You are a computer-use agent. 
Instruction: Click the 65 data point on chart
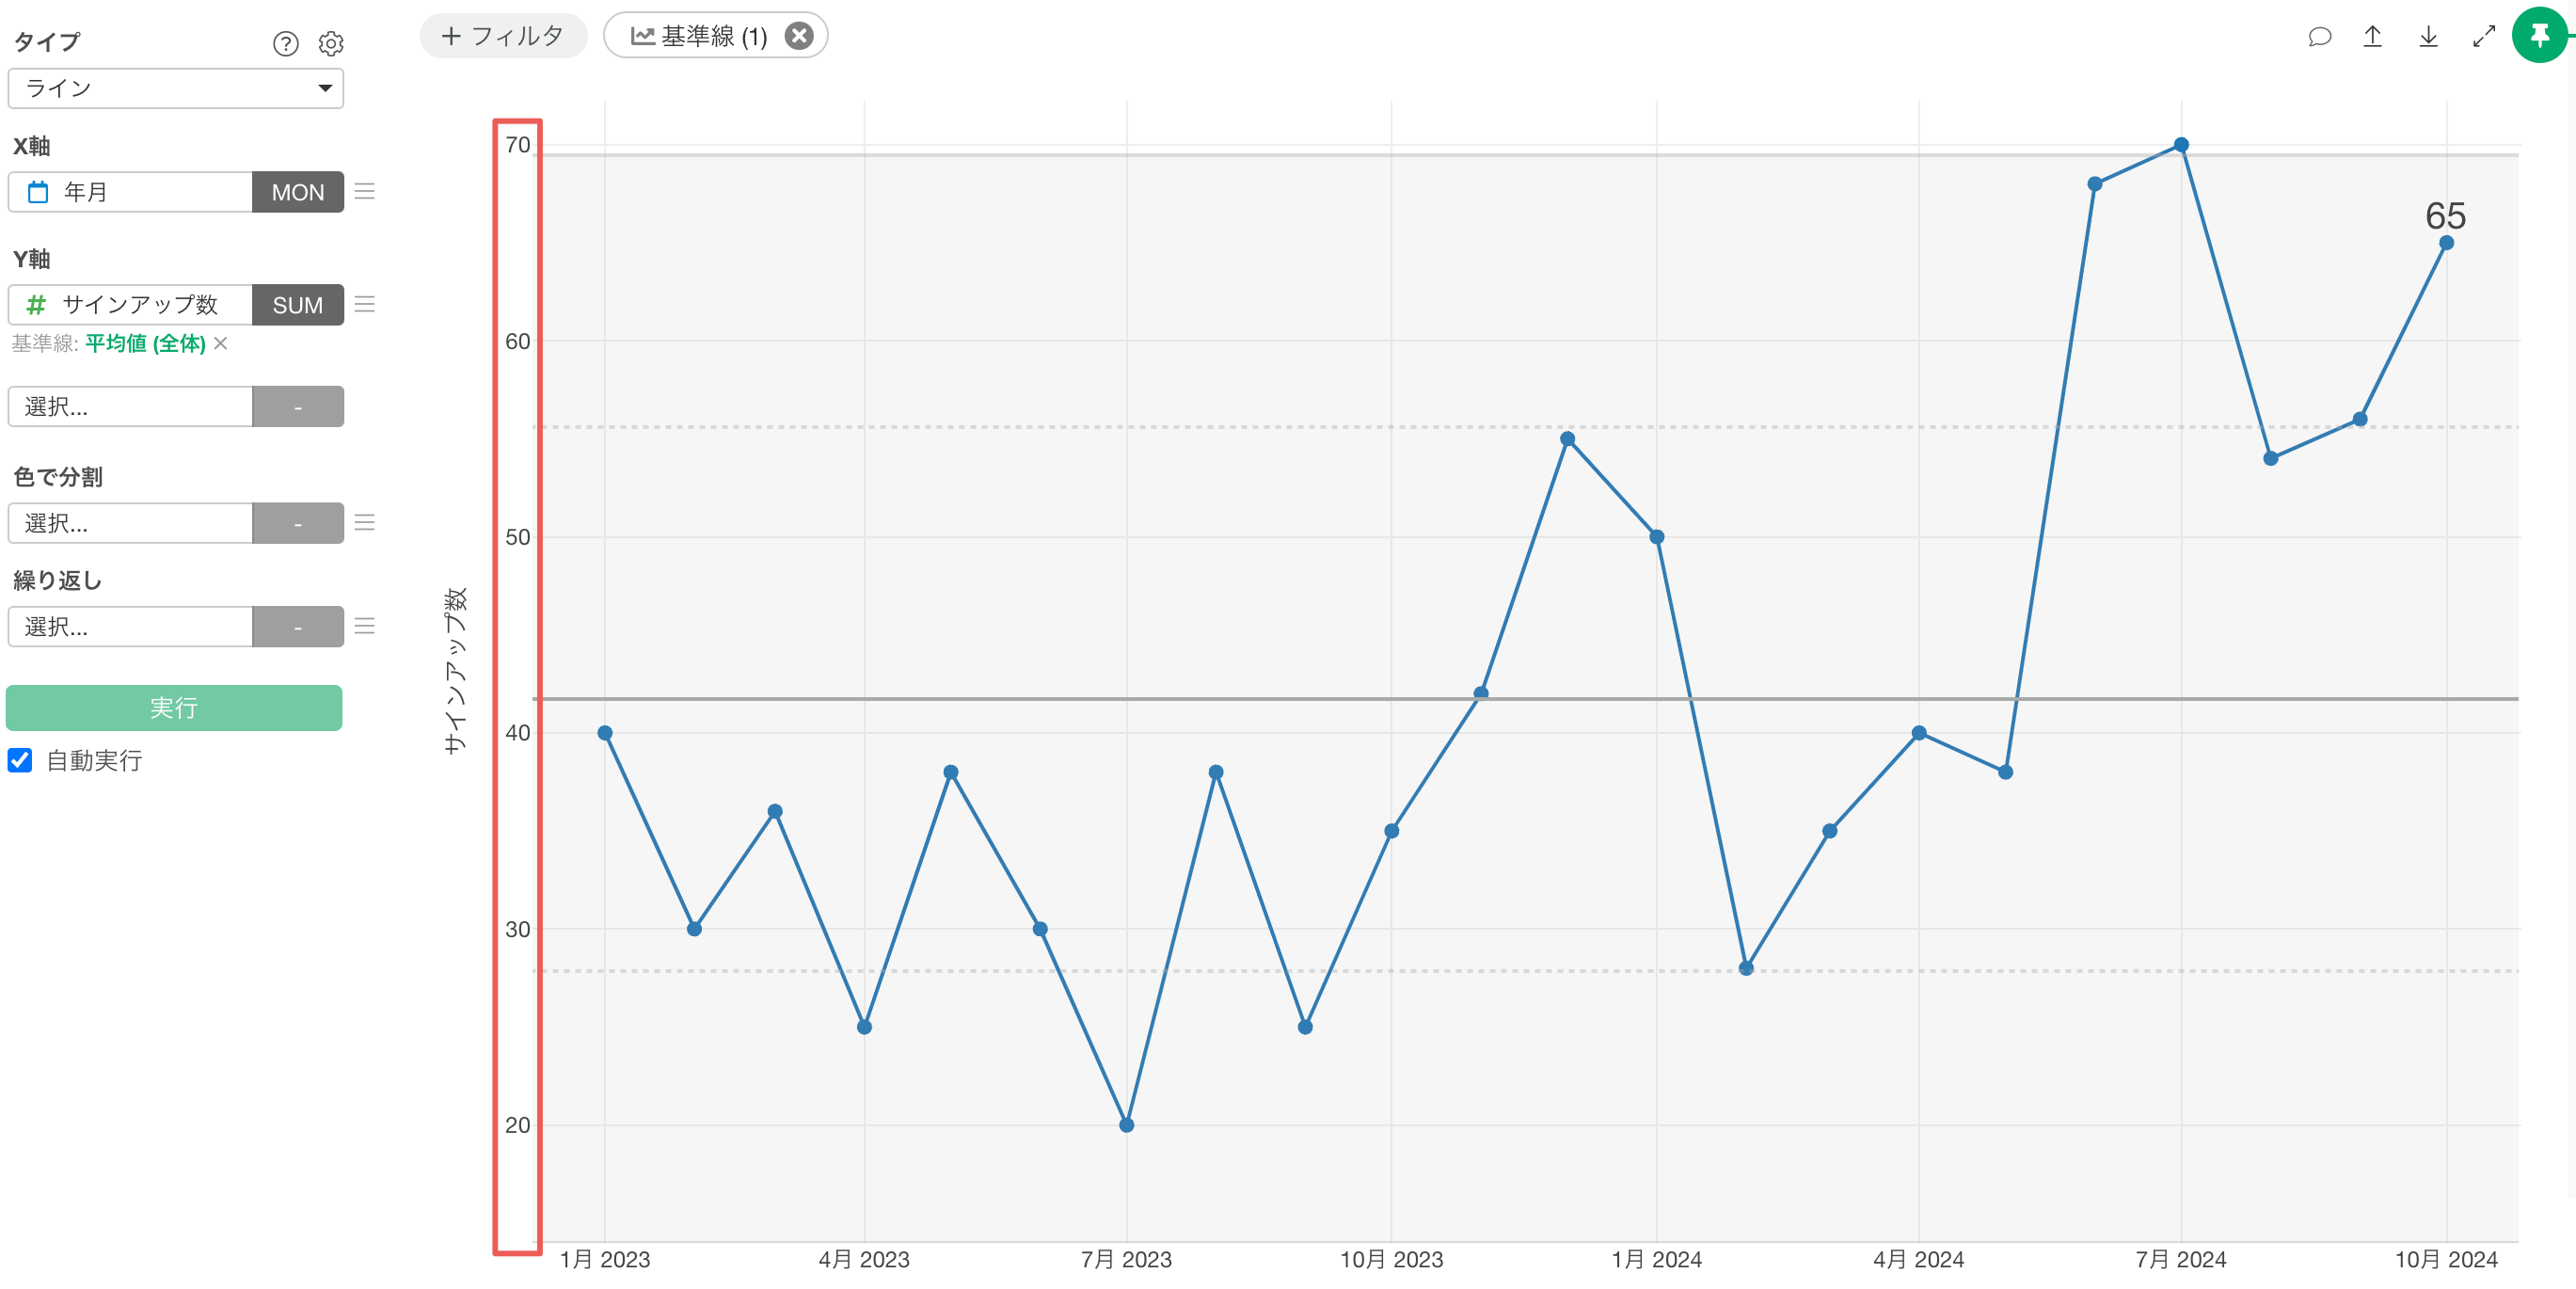[x=2445, y=243]
